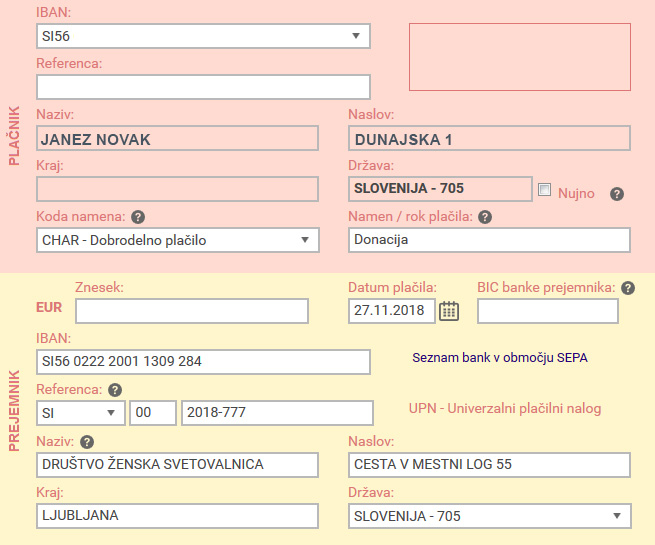The height and width of the screenshot is (545, 655).
Task: Enable the Nujno checkbox
Action: point(545,190)
